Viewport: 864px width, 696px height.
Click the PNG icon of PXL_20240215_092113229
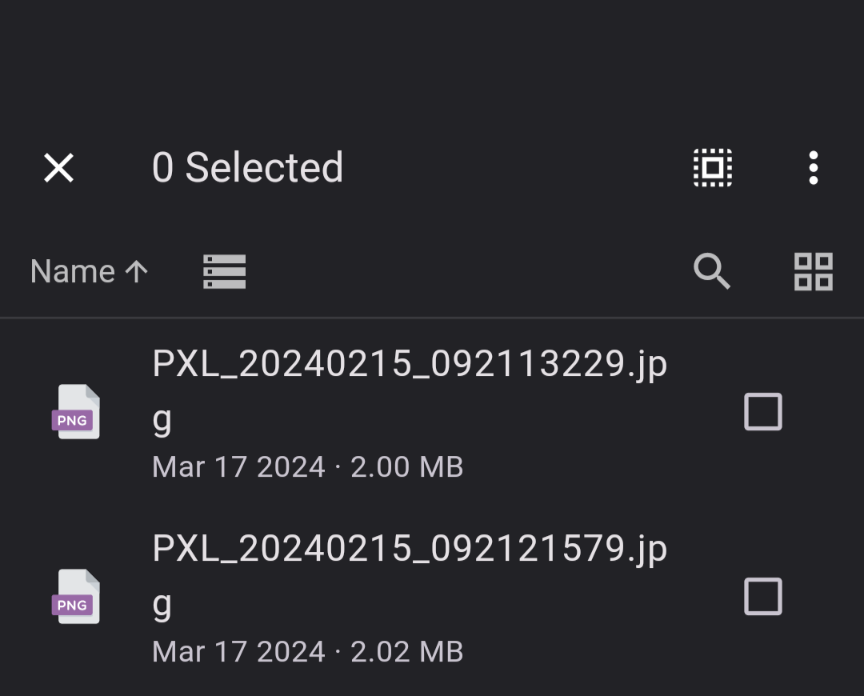[x=76, y=412]
